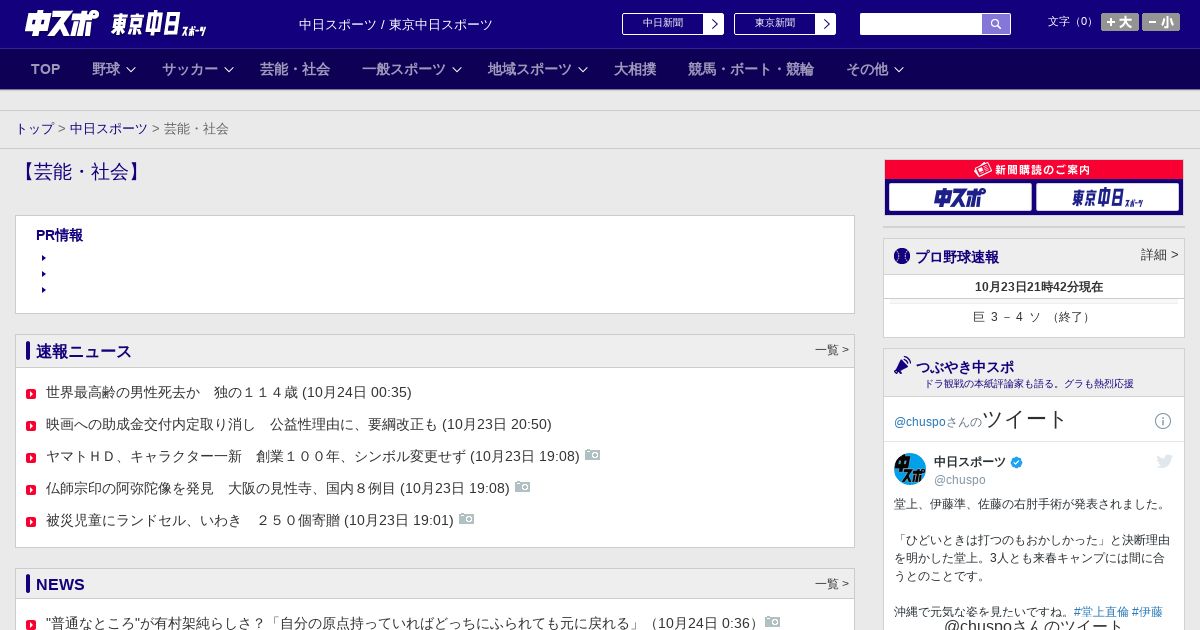This screenshot has height=630, width=1200.
Task: Open the 芸能・社会 menu item
Action: [x=295, y=69]
